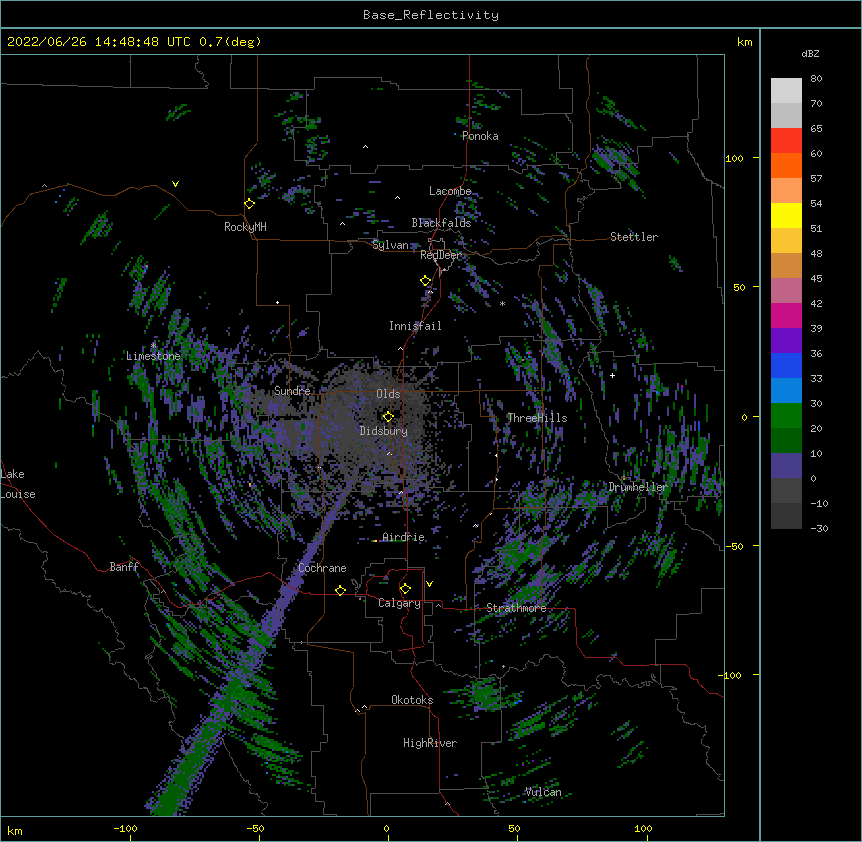Click the Olds town label
Viewport: 862px width, 842px height.
coord(388,394)
